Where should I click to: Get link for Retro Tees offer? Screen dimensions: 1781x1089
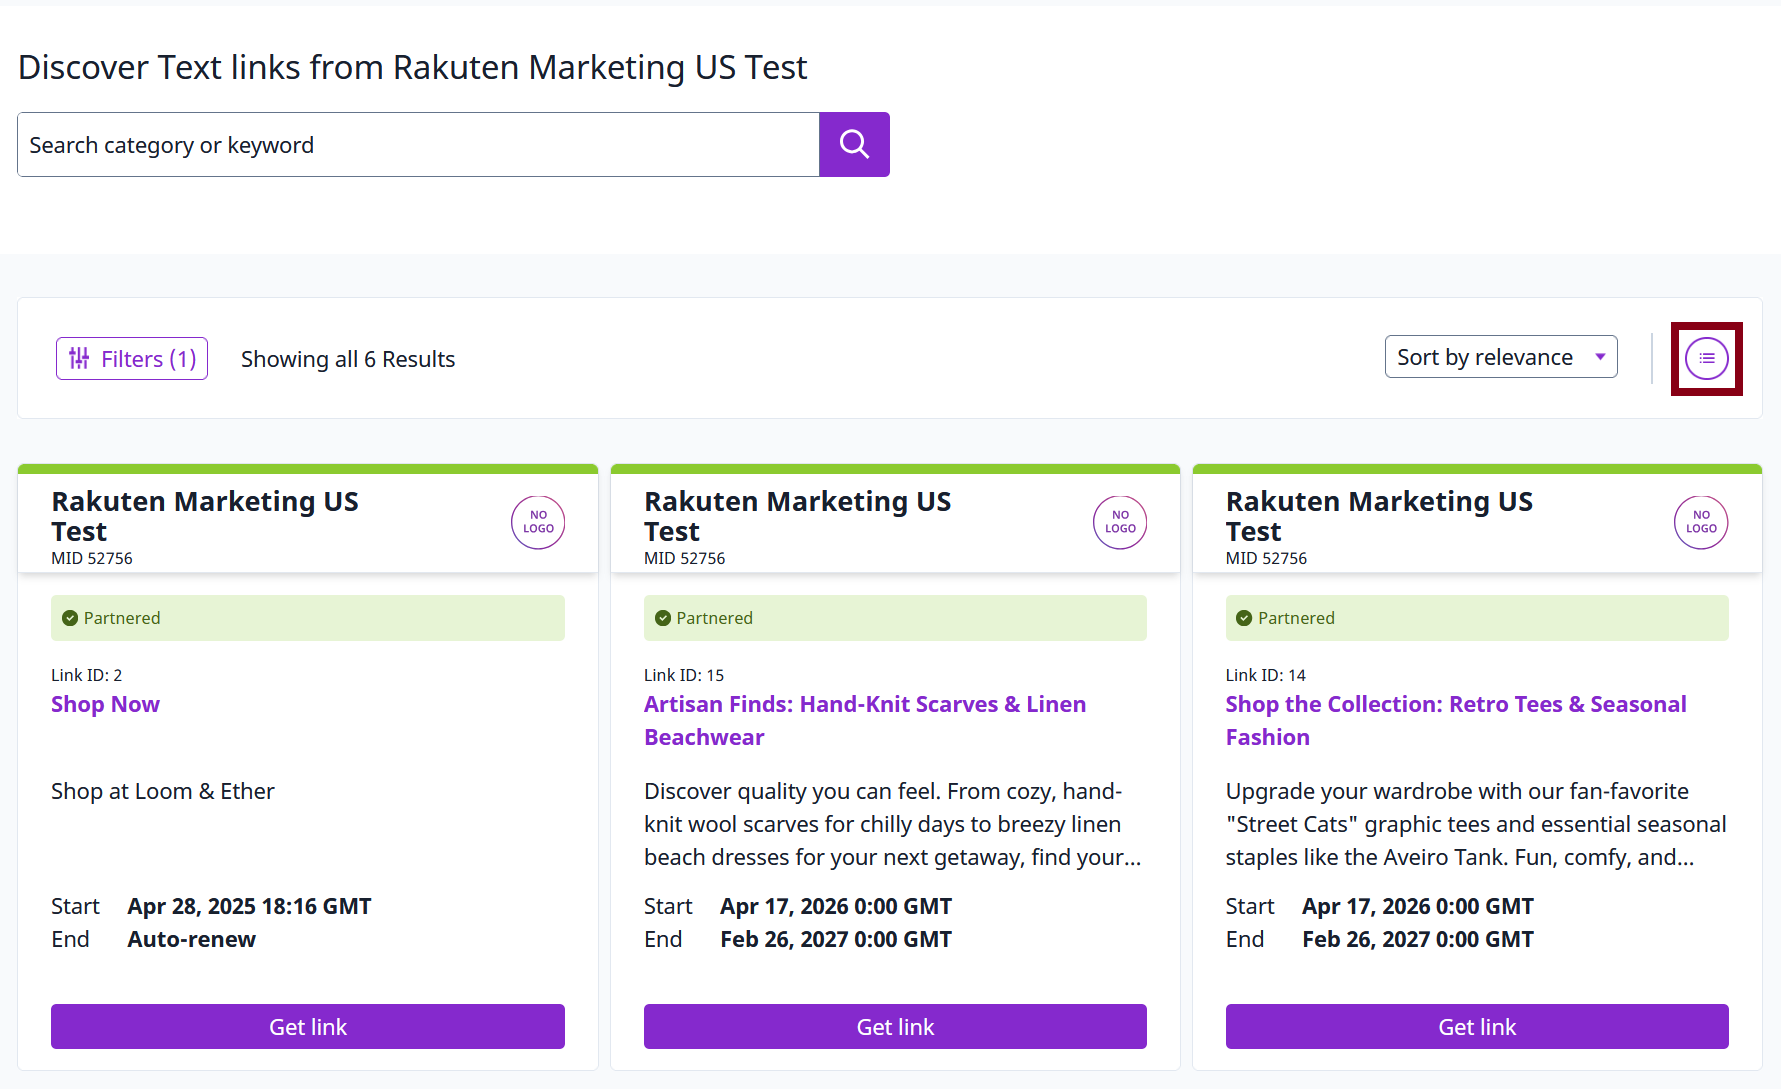pyautogui.click(x=1477, y=1026)
